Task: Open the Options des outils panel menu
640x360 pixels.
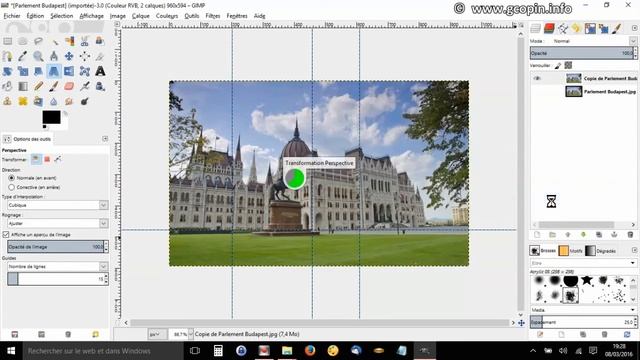Action: tap(105, 139)
